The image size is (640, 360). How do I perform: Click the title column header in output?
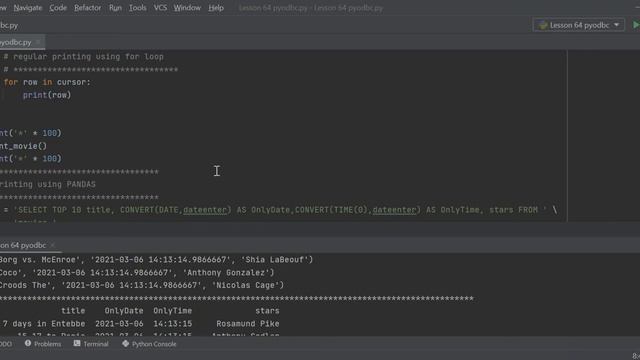click(x=73, y=311)
